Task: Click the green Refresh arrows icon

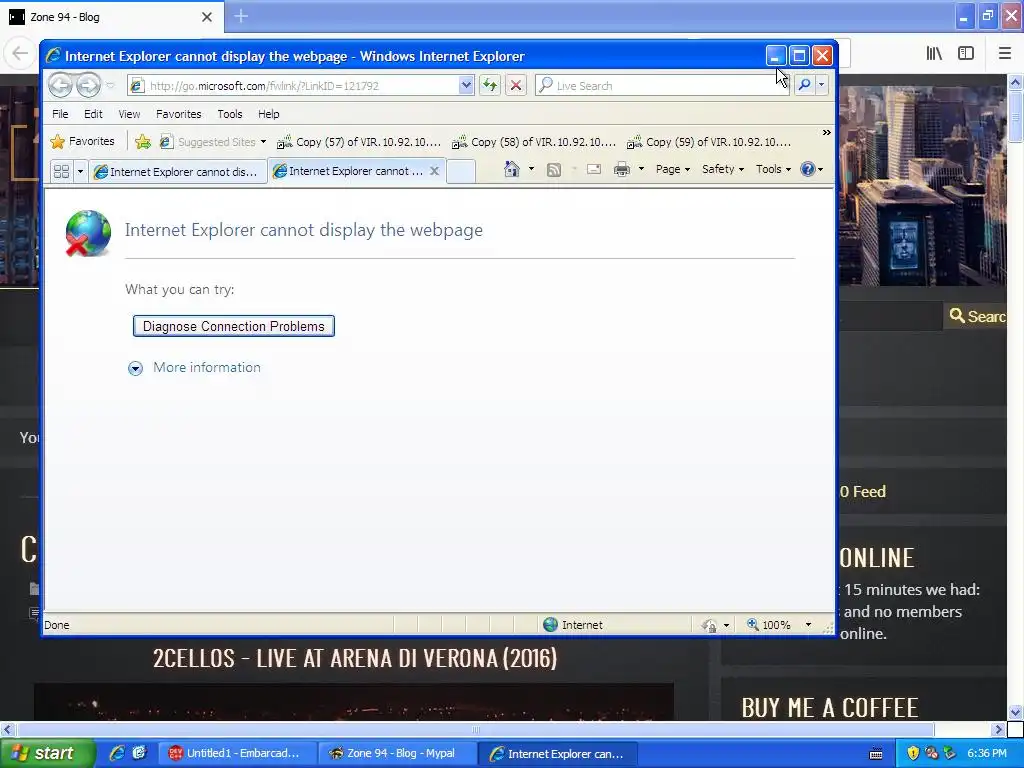Action: pos(490,86)
